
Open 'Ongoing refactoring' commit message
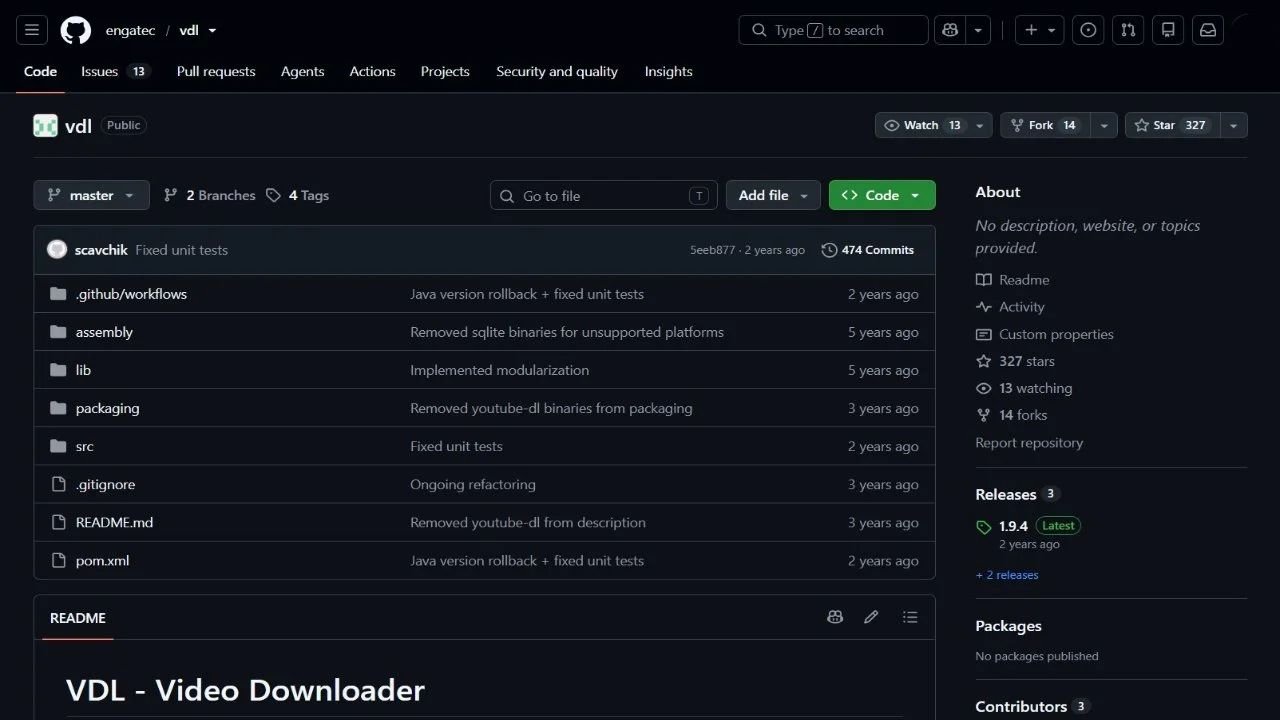(473, 484)
